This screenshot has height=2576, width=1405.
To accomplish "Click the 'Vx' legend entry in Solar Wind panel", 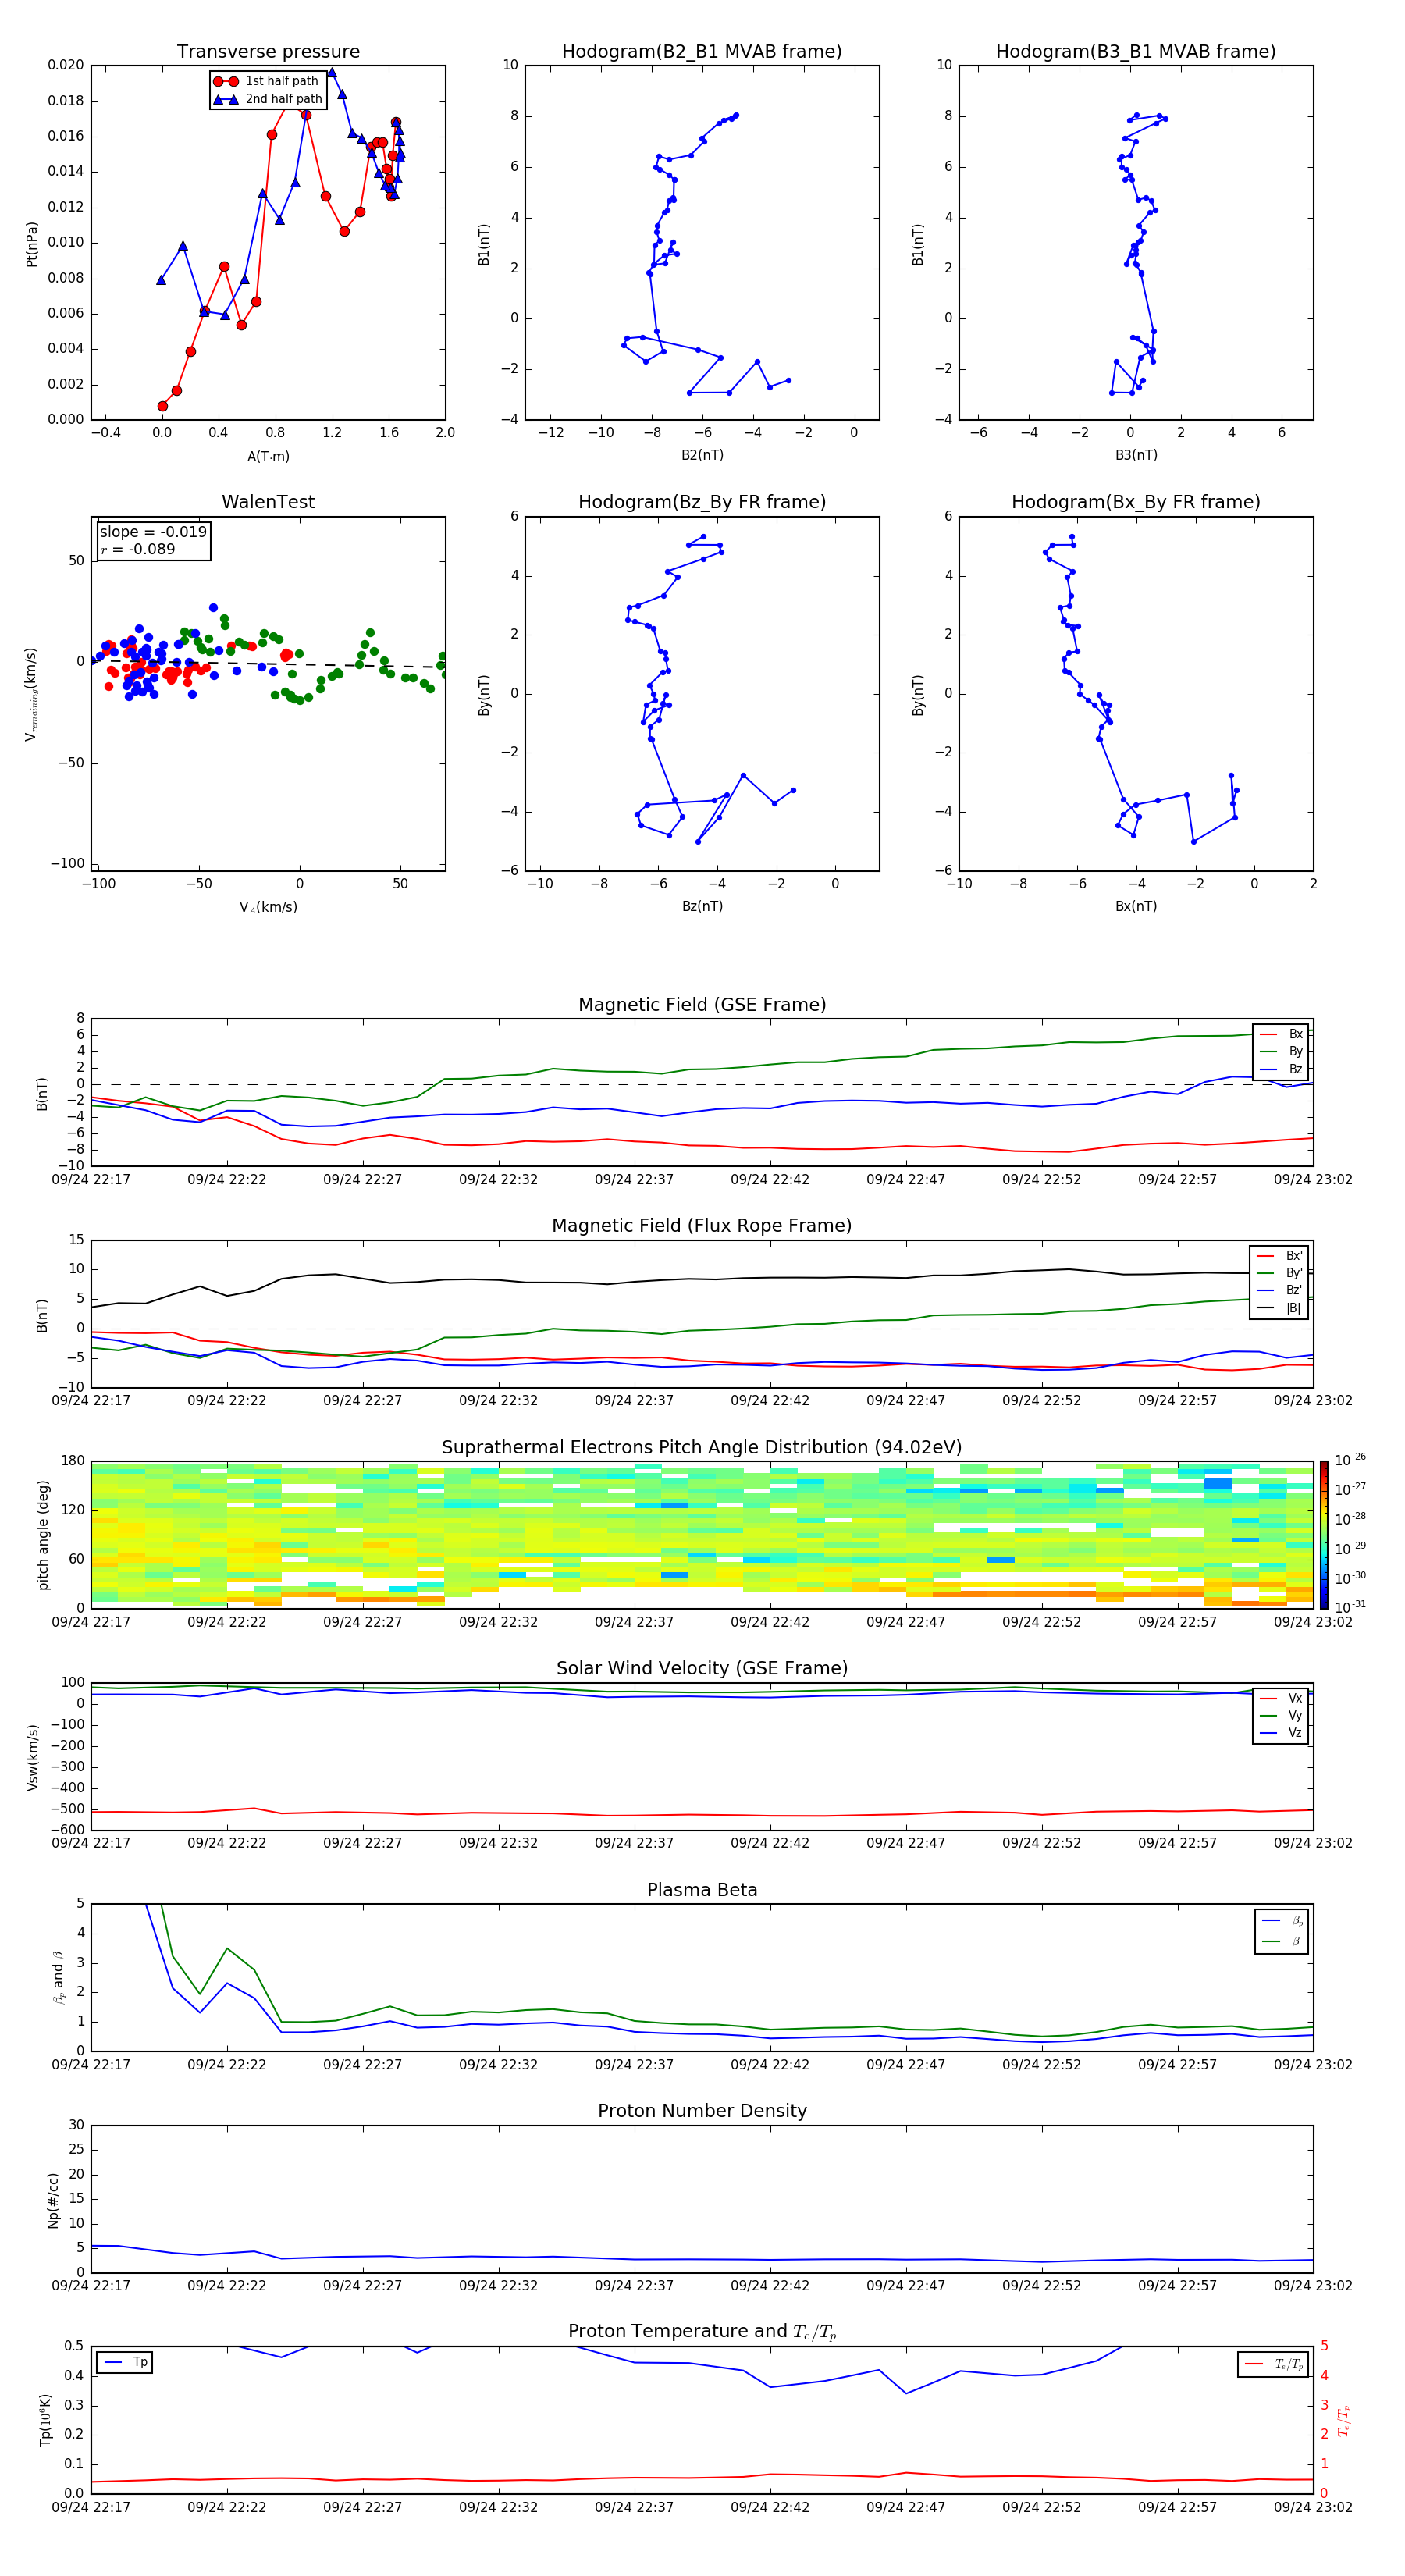I will (x=1281, y=1699).
